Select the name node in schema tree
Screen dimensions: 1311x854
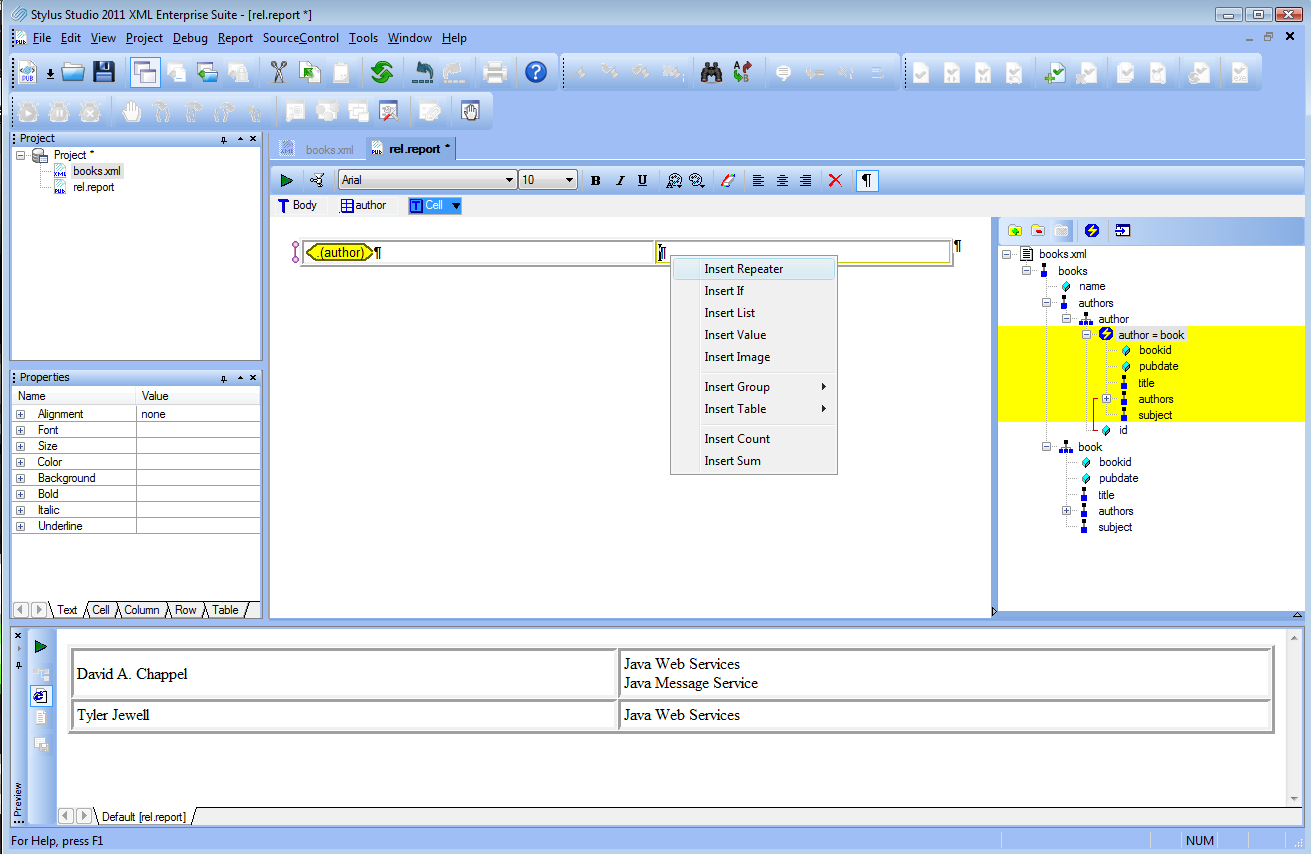tap(1092, 286)
